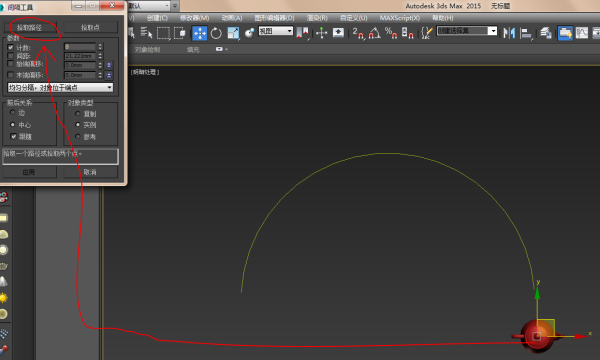This screenshot has height=360, width=600.
Task: Click the Window/Crossing selection toggle icon
Action: point(180,33)
